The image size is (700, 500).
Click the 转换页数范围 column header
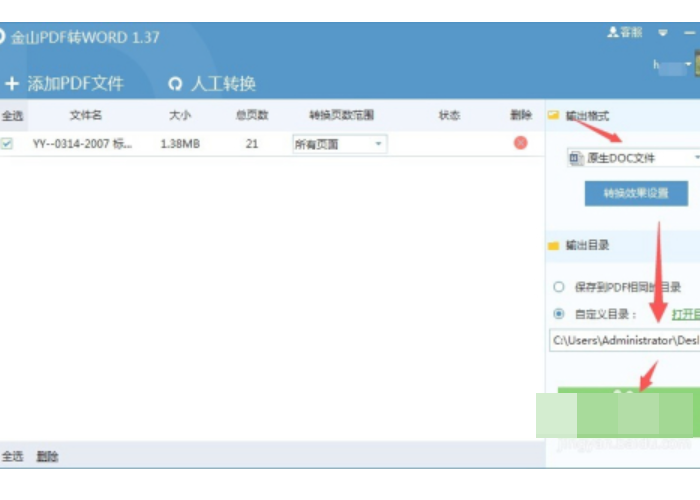pyautogui.click(x=342, y=115)
